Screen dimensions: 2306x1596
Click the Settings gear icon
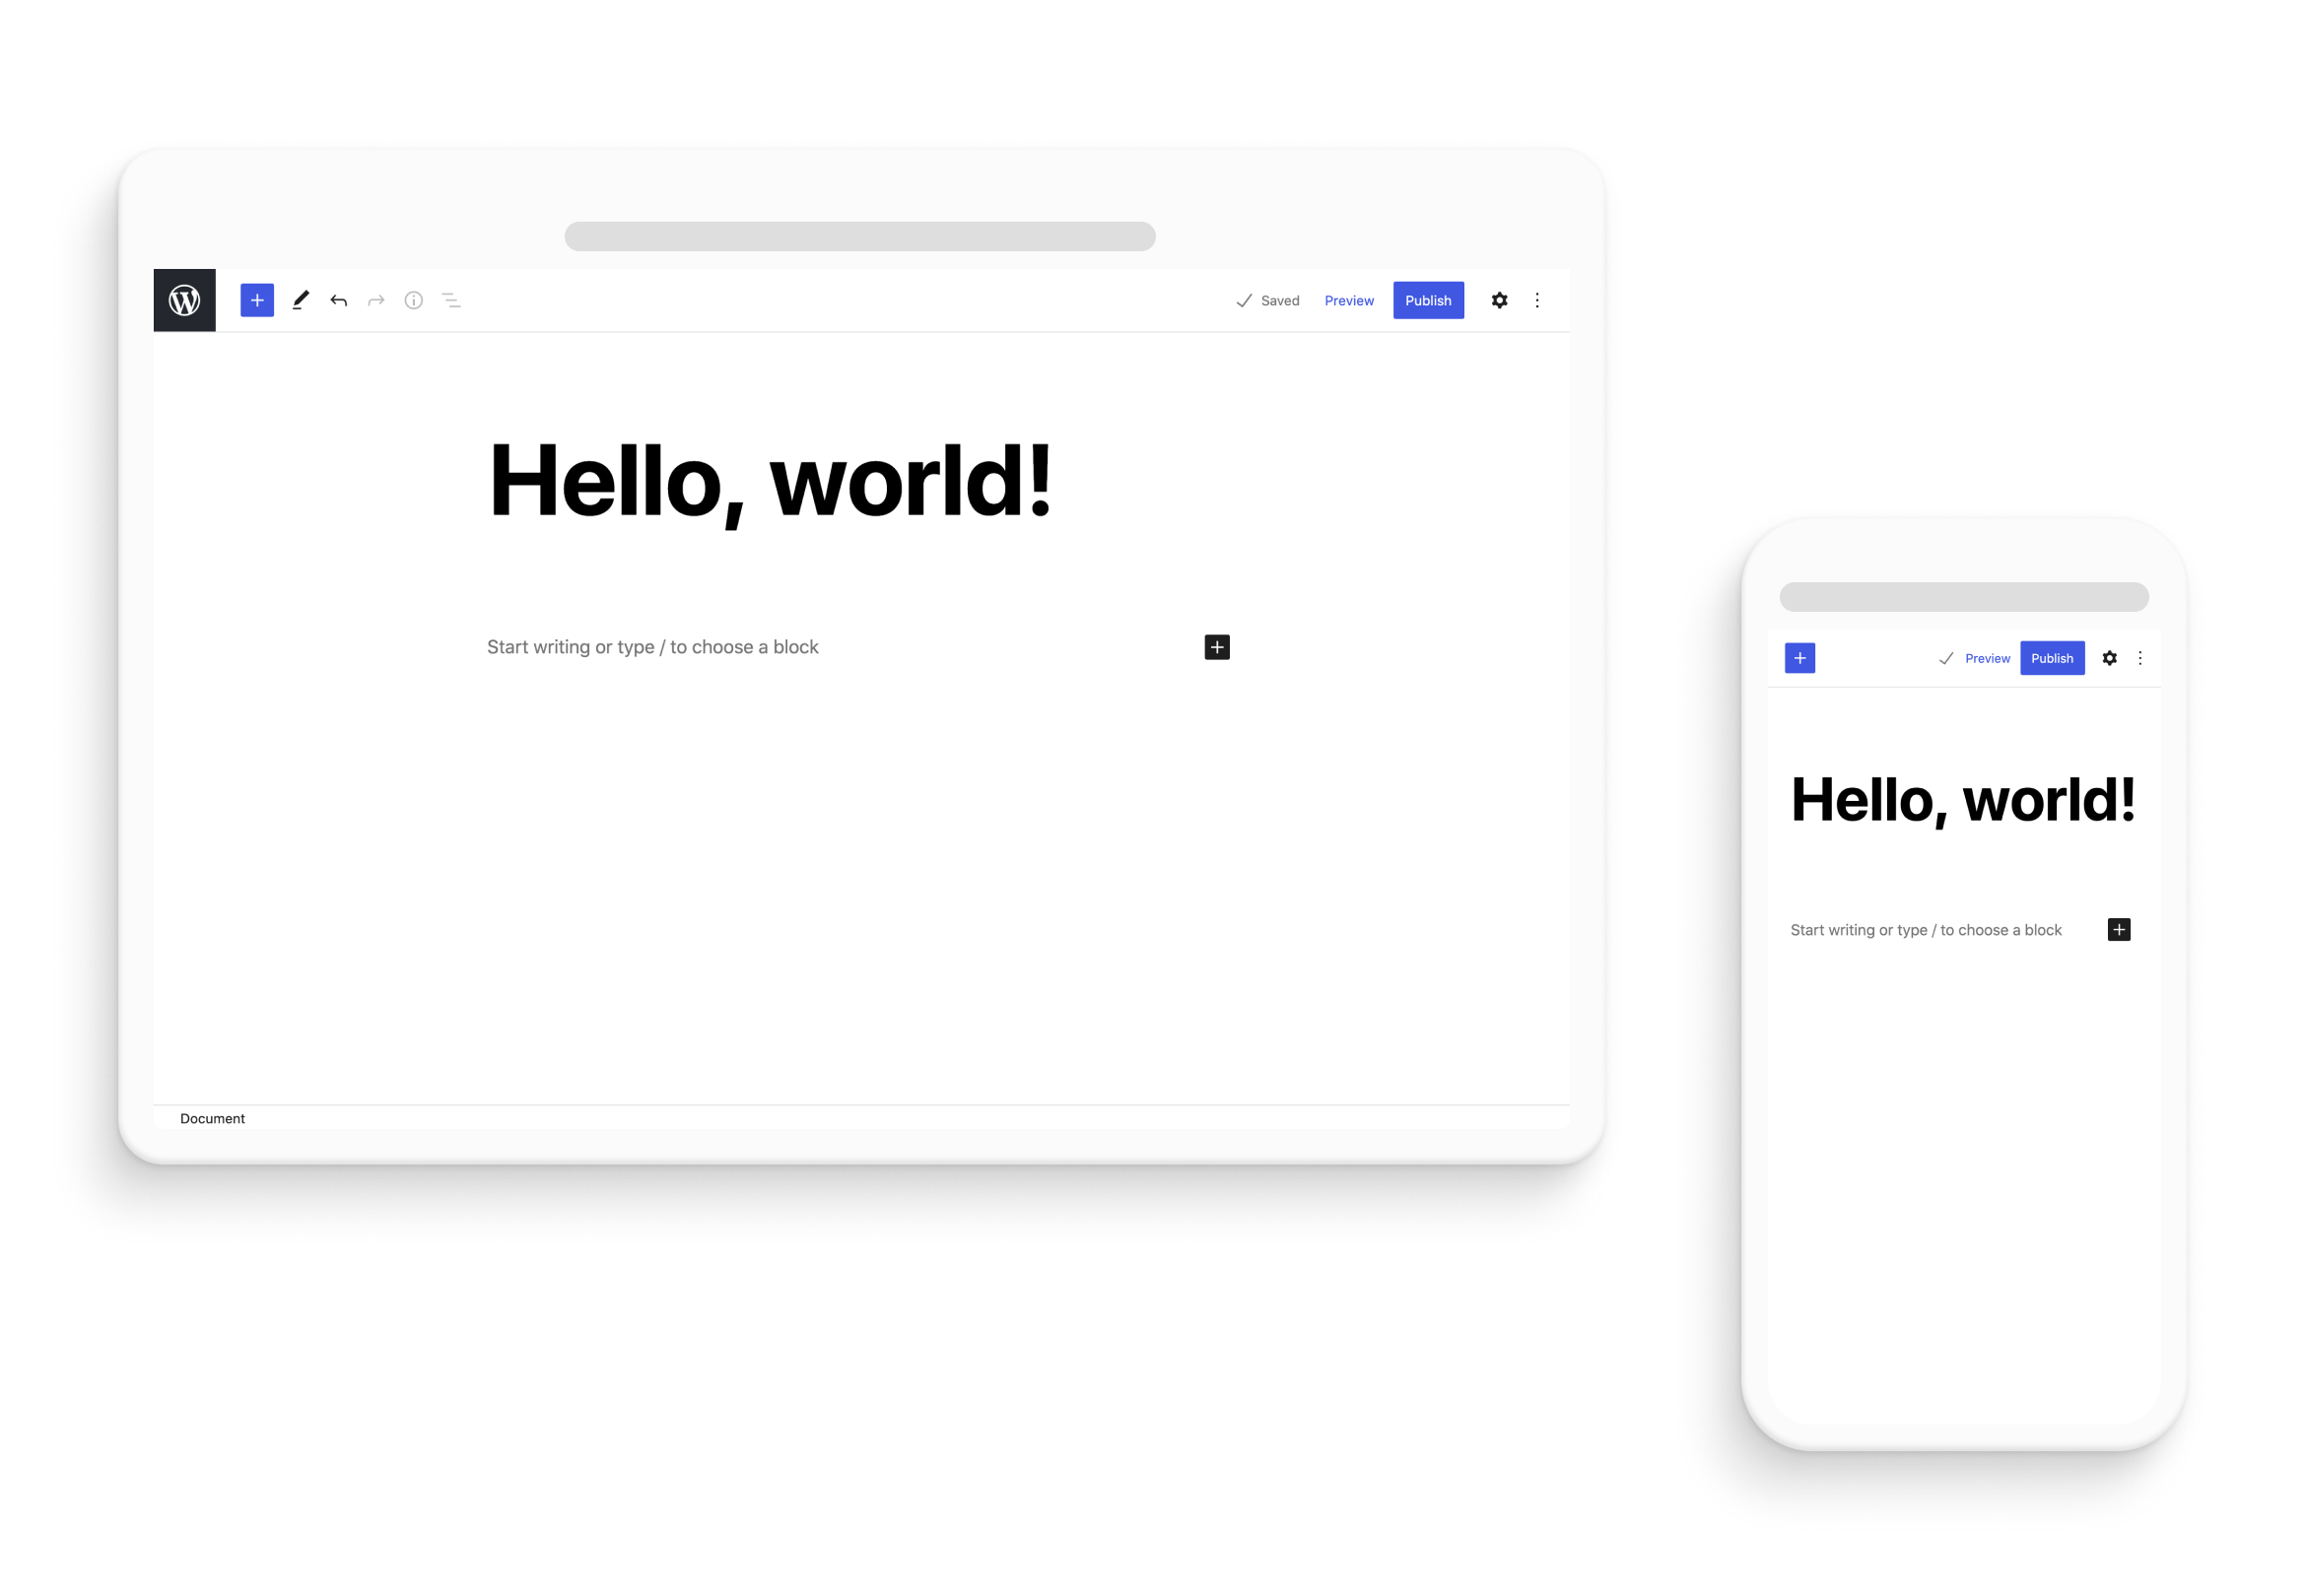[x=1500, y=299]
